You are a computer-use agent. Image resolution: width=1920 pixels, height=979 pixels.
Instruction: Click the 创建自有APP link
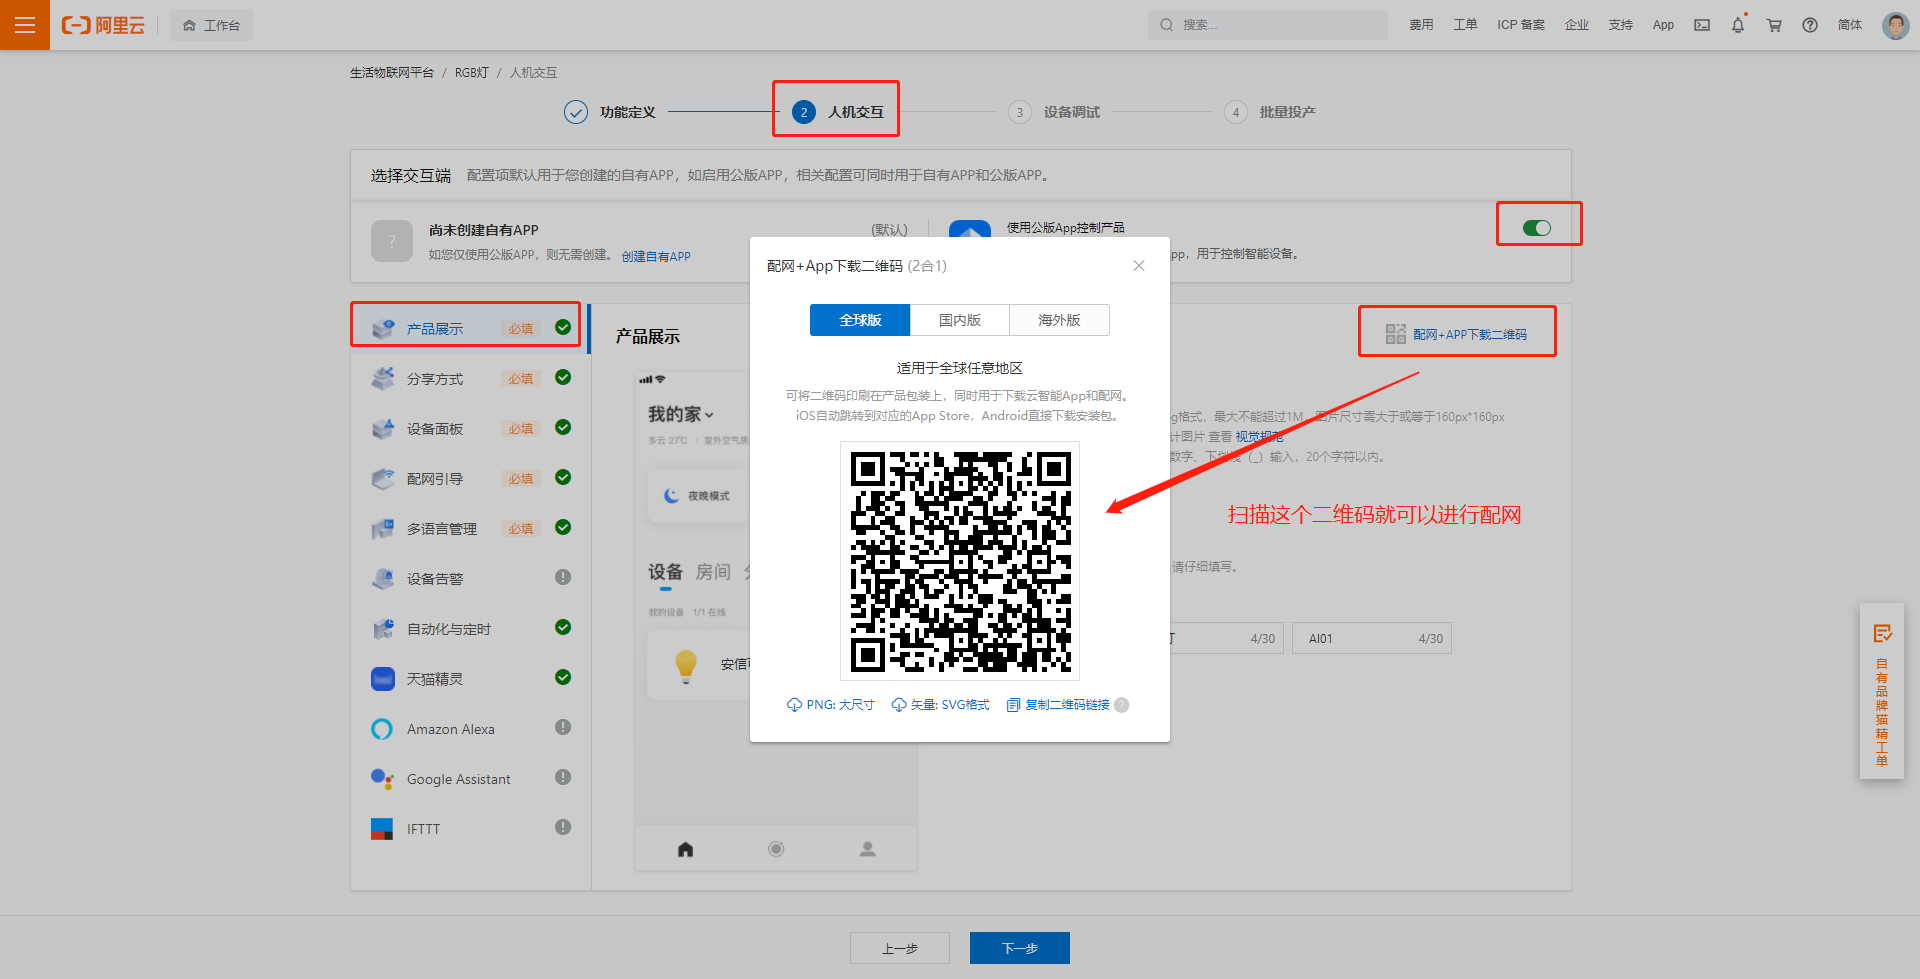click(656, 256)
